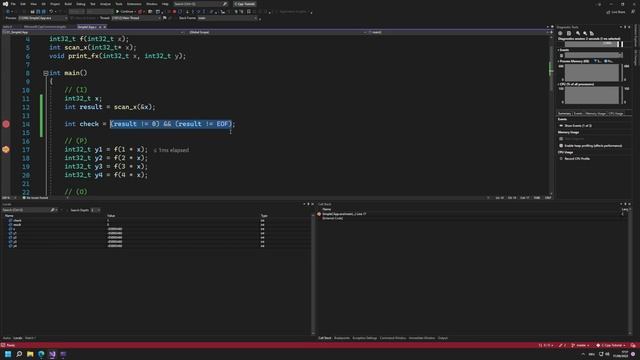The height and width of the screenshot is (360, 640).
Task: Click the editor vertical scrollbar
Action: point(551,114)
